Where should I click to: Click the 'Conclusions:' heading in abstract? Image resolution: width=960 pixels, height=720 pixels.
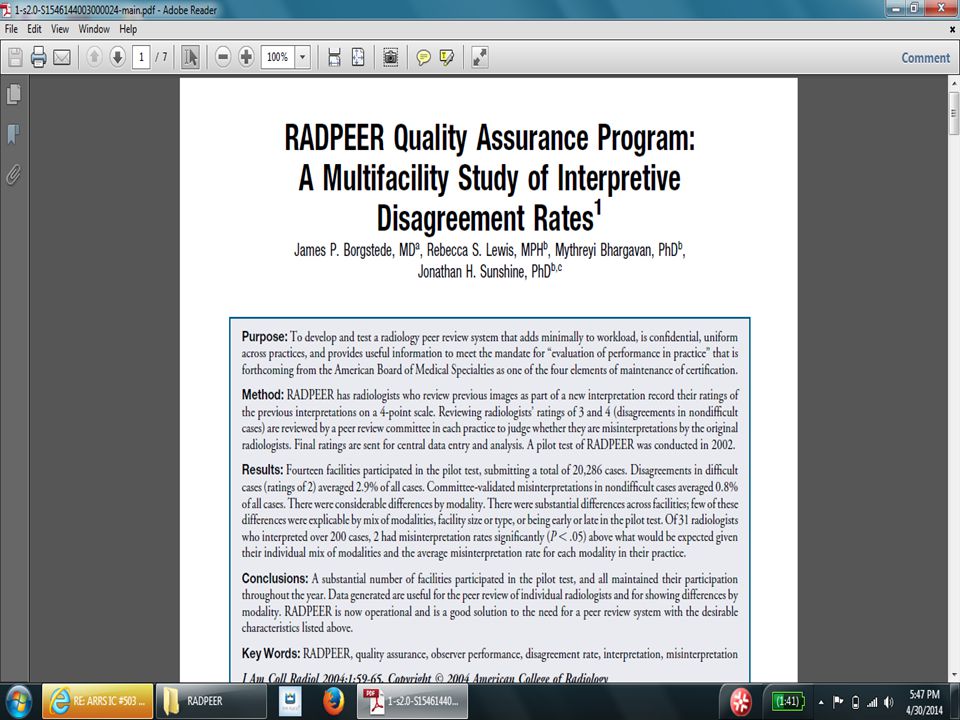point(275,579)
